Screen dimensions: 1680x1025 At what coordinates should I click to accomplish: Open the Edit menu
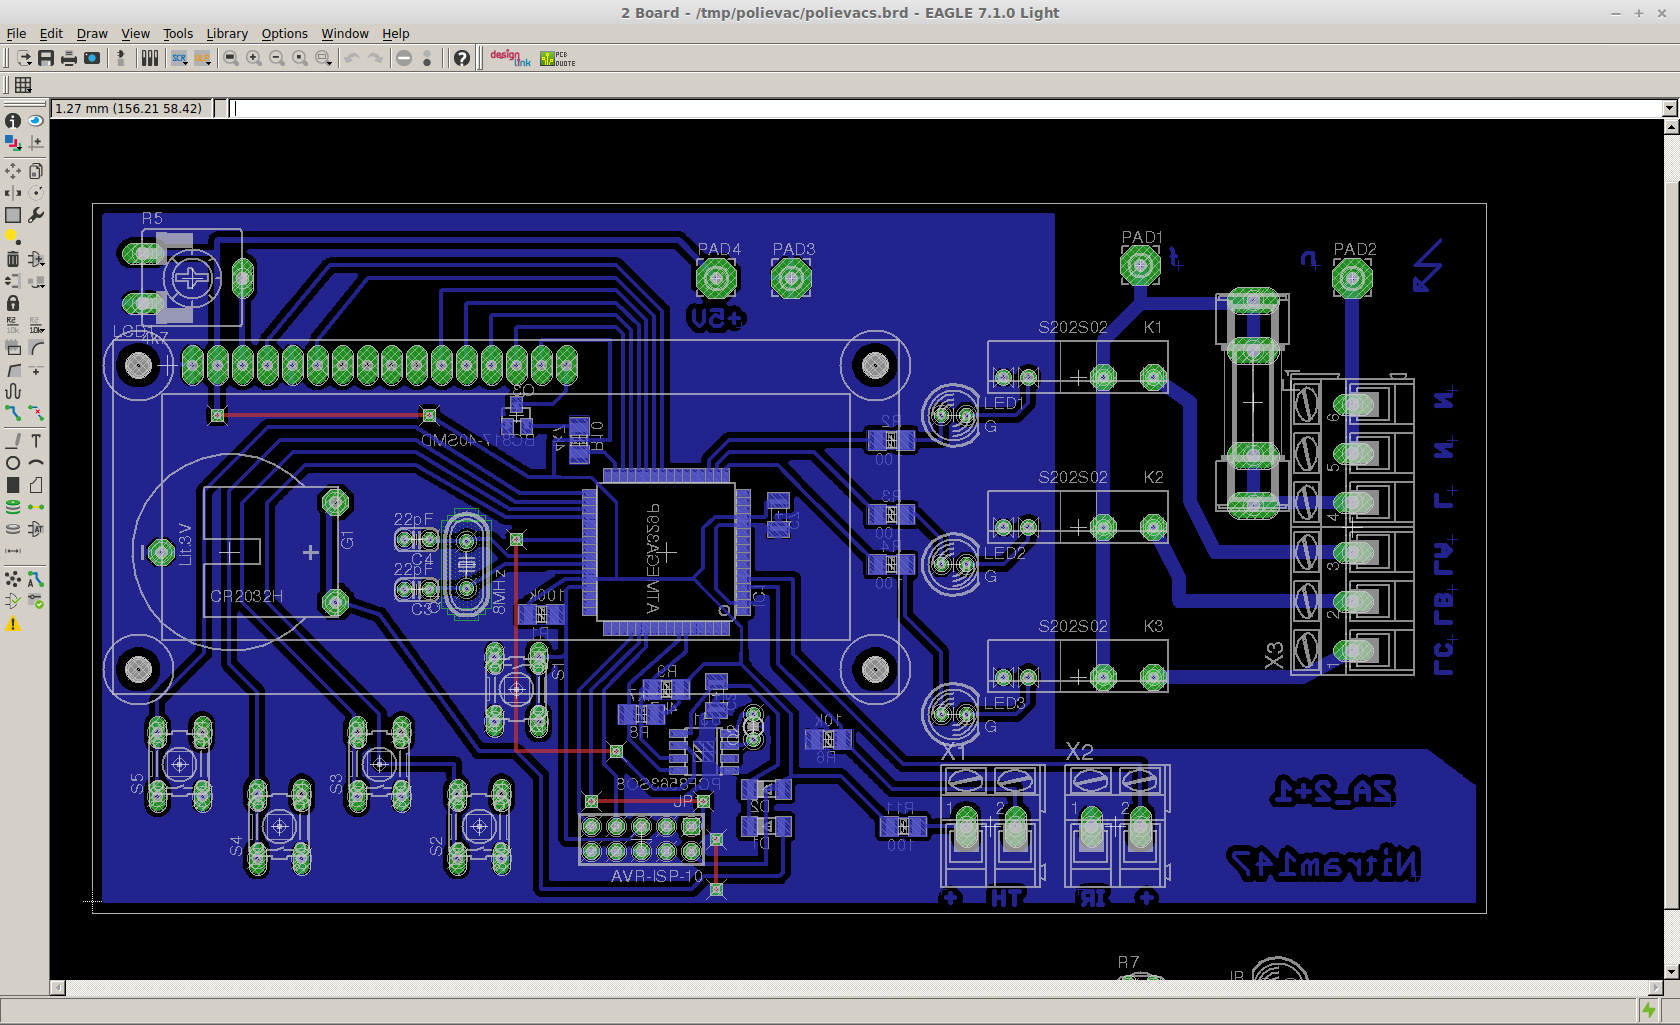tap(51, 33)
